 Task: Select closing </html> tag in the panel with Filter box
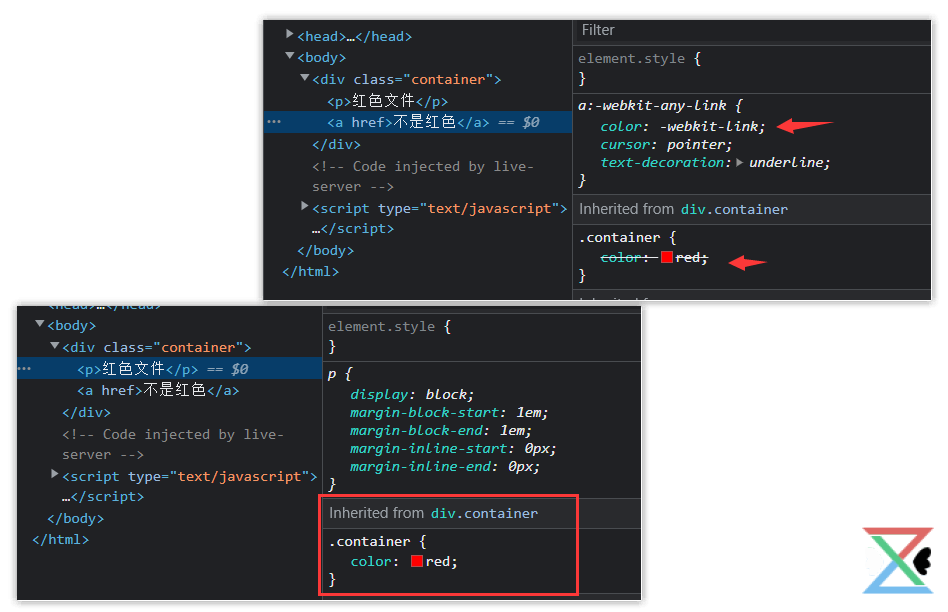pos(310,272)
